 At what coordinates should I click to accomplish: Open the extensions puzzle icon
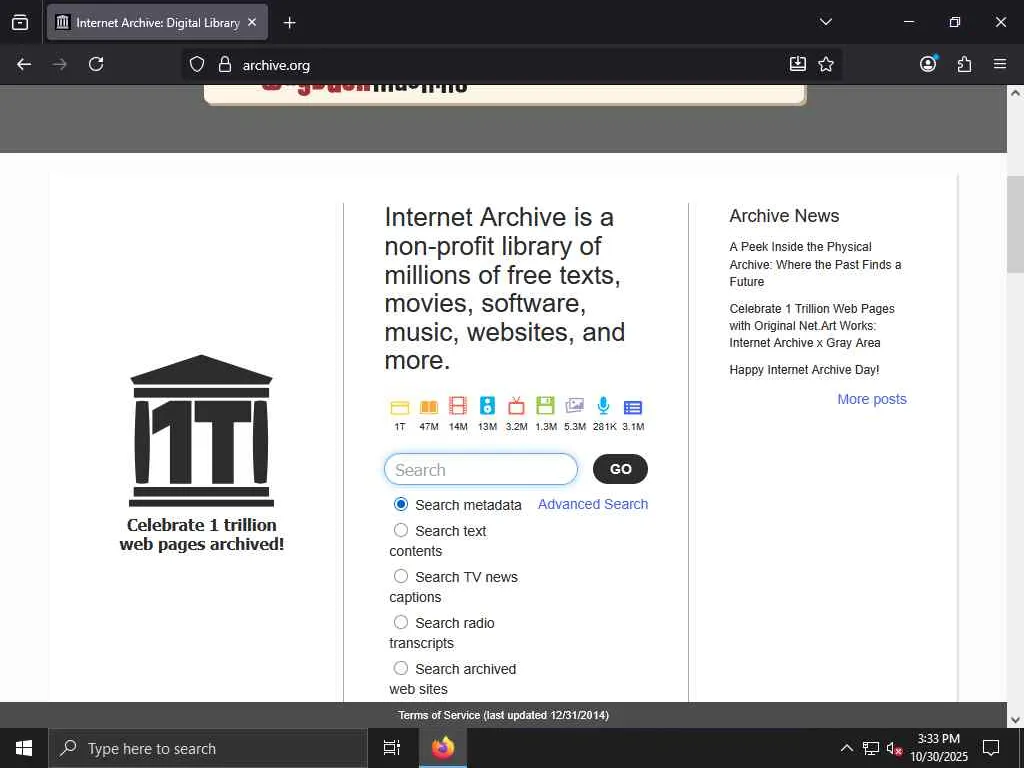tap(964, 64)
